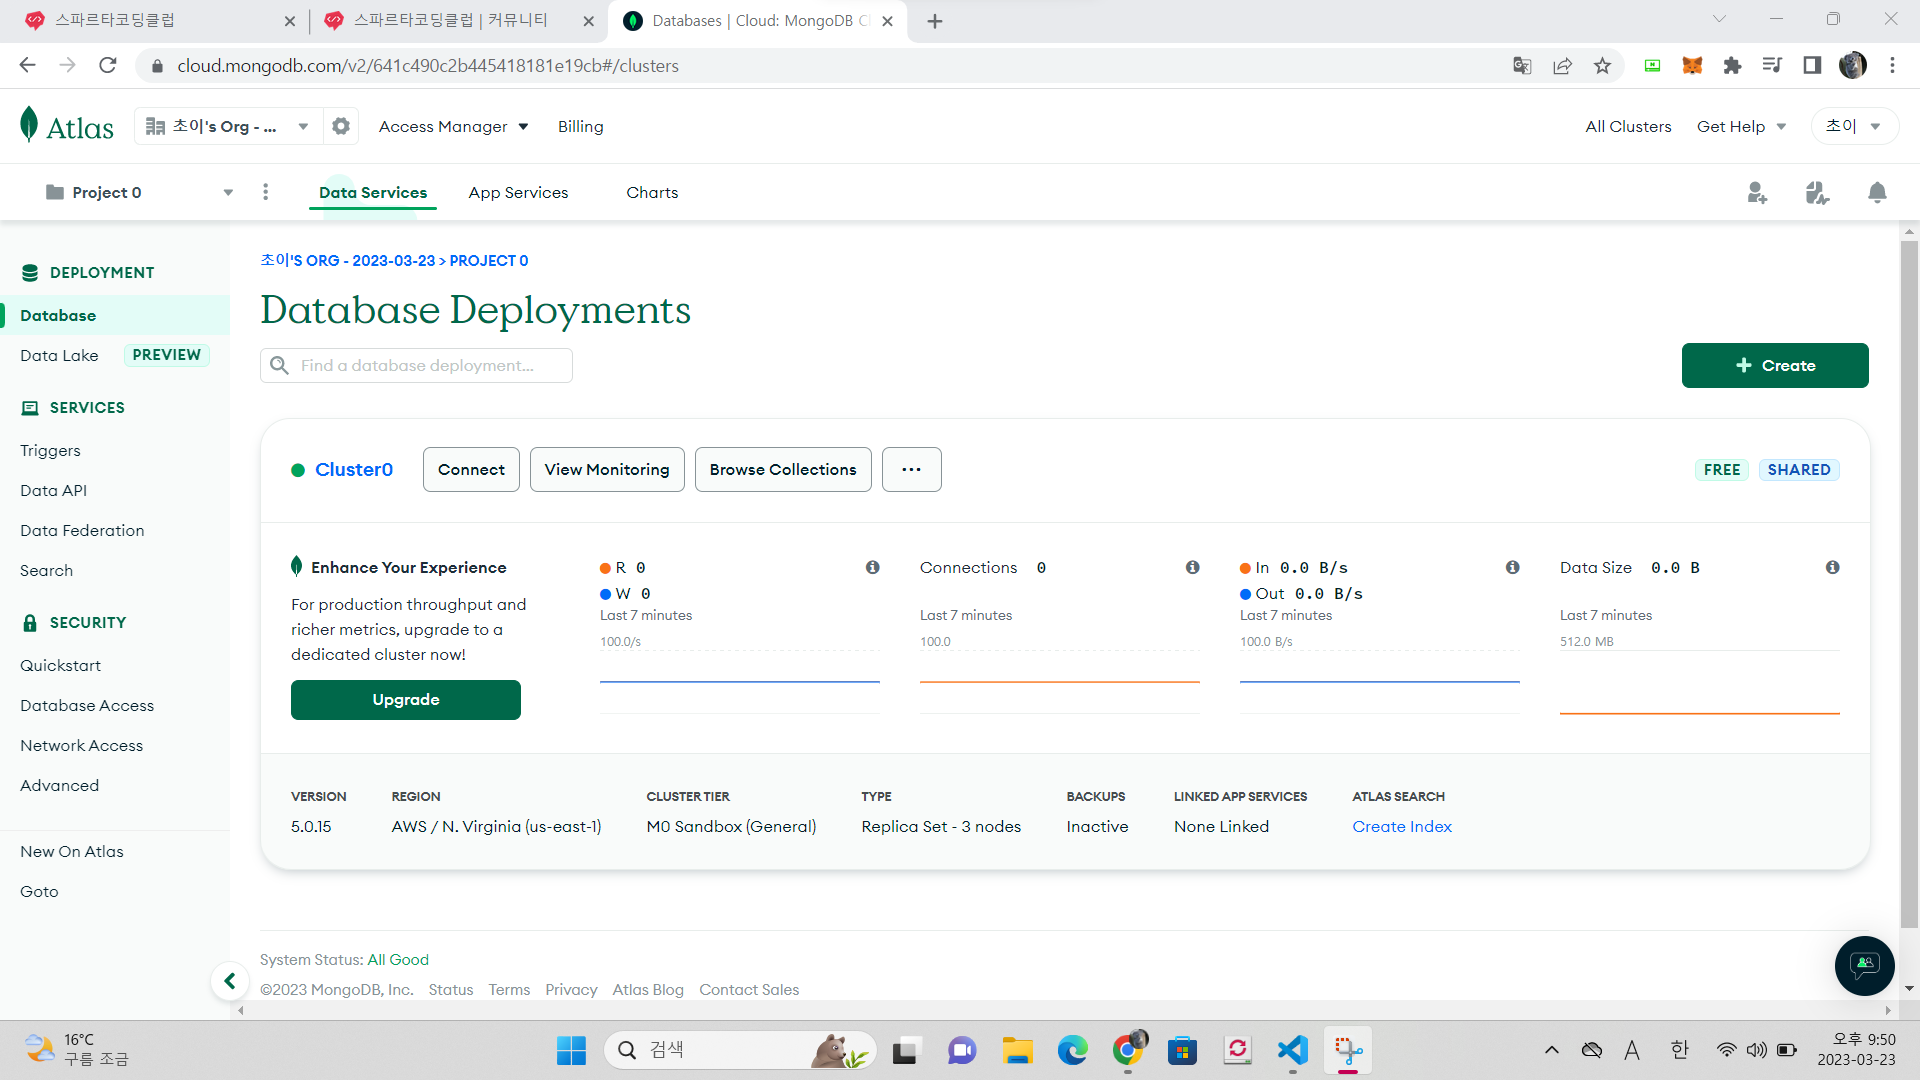Switch to App Services tab
Image resolution: width=1920 pixels, height=1080 pixels.
518,192
